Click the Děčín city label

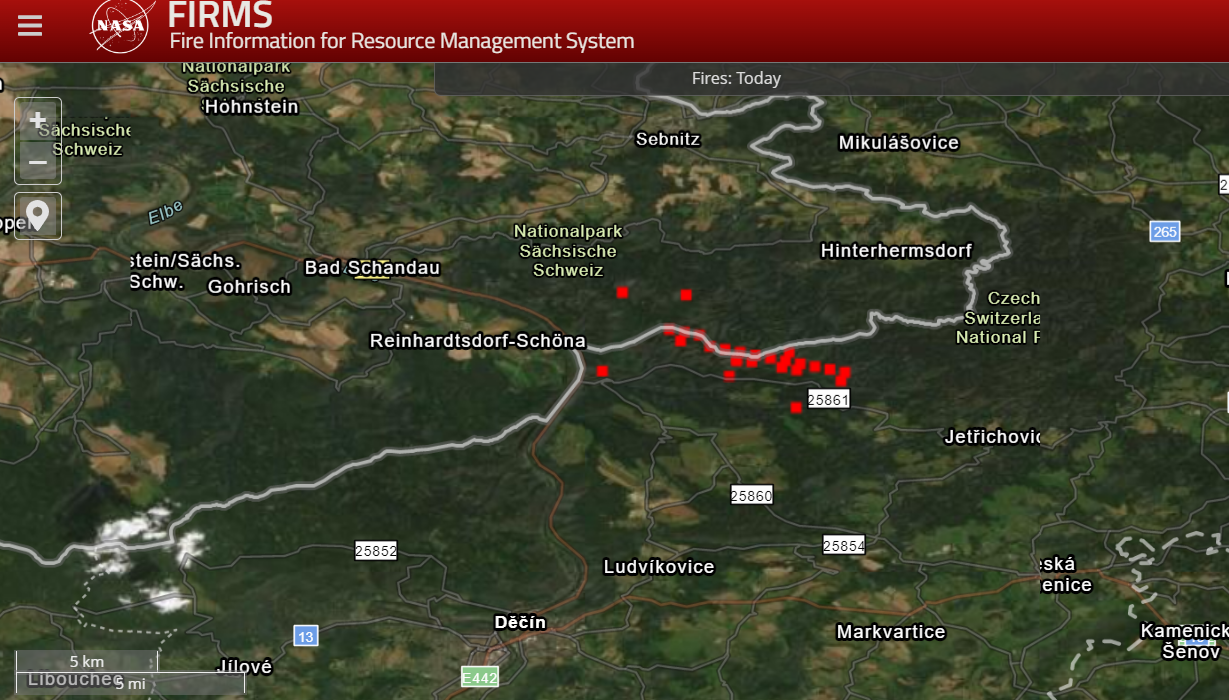coord(520,622)
